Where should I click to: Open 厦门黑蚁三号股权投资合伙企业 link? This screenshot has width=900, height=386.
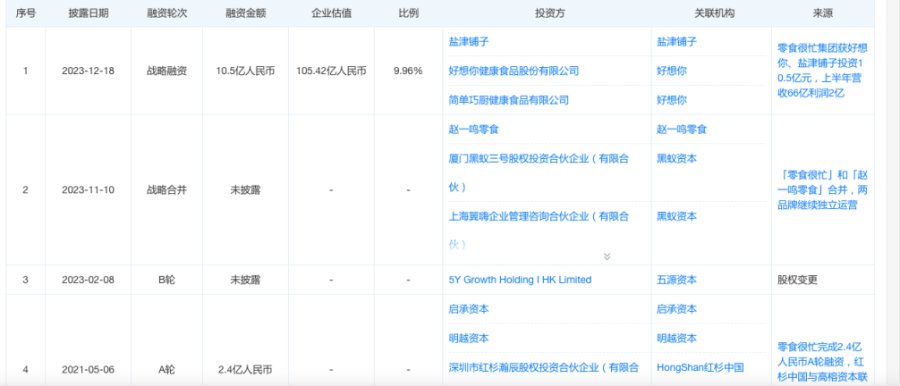(x=538, y=172)
